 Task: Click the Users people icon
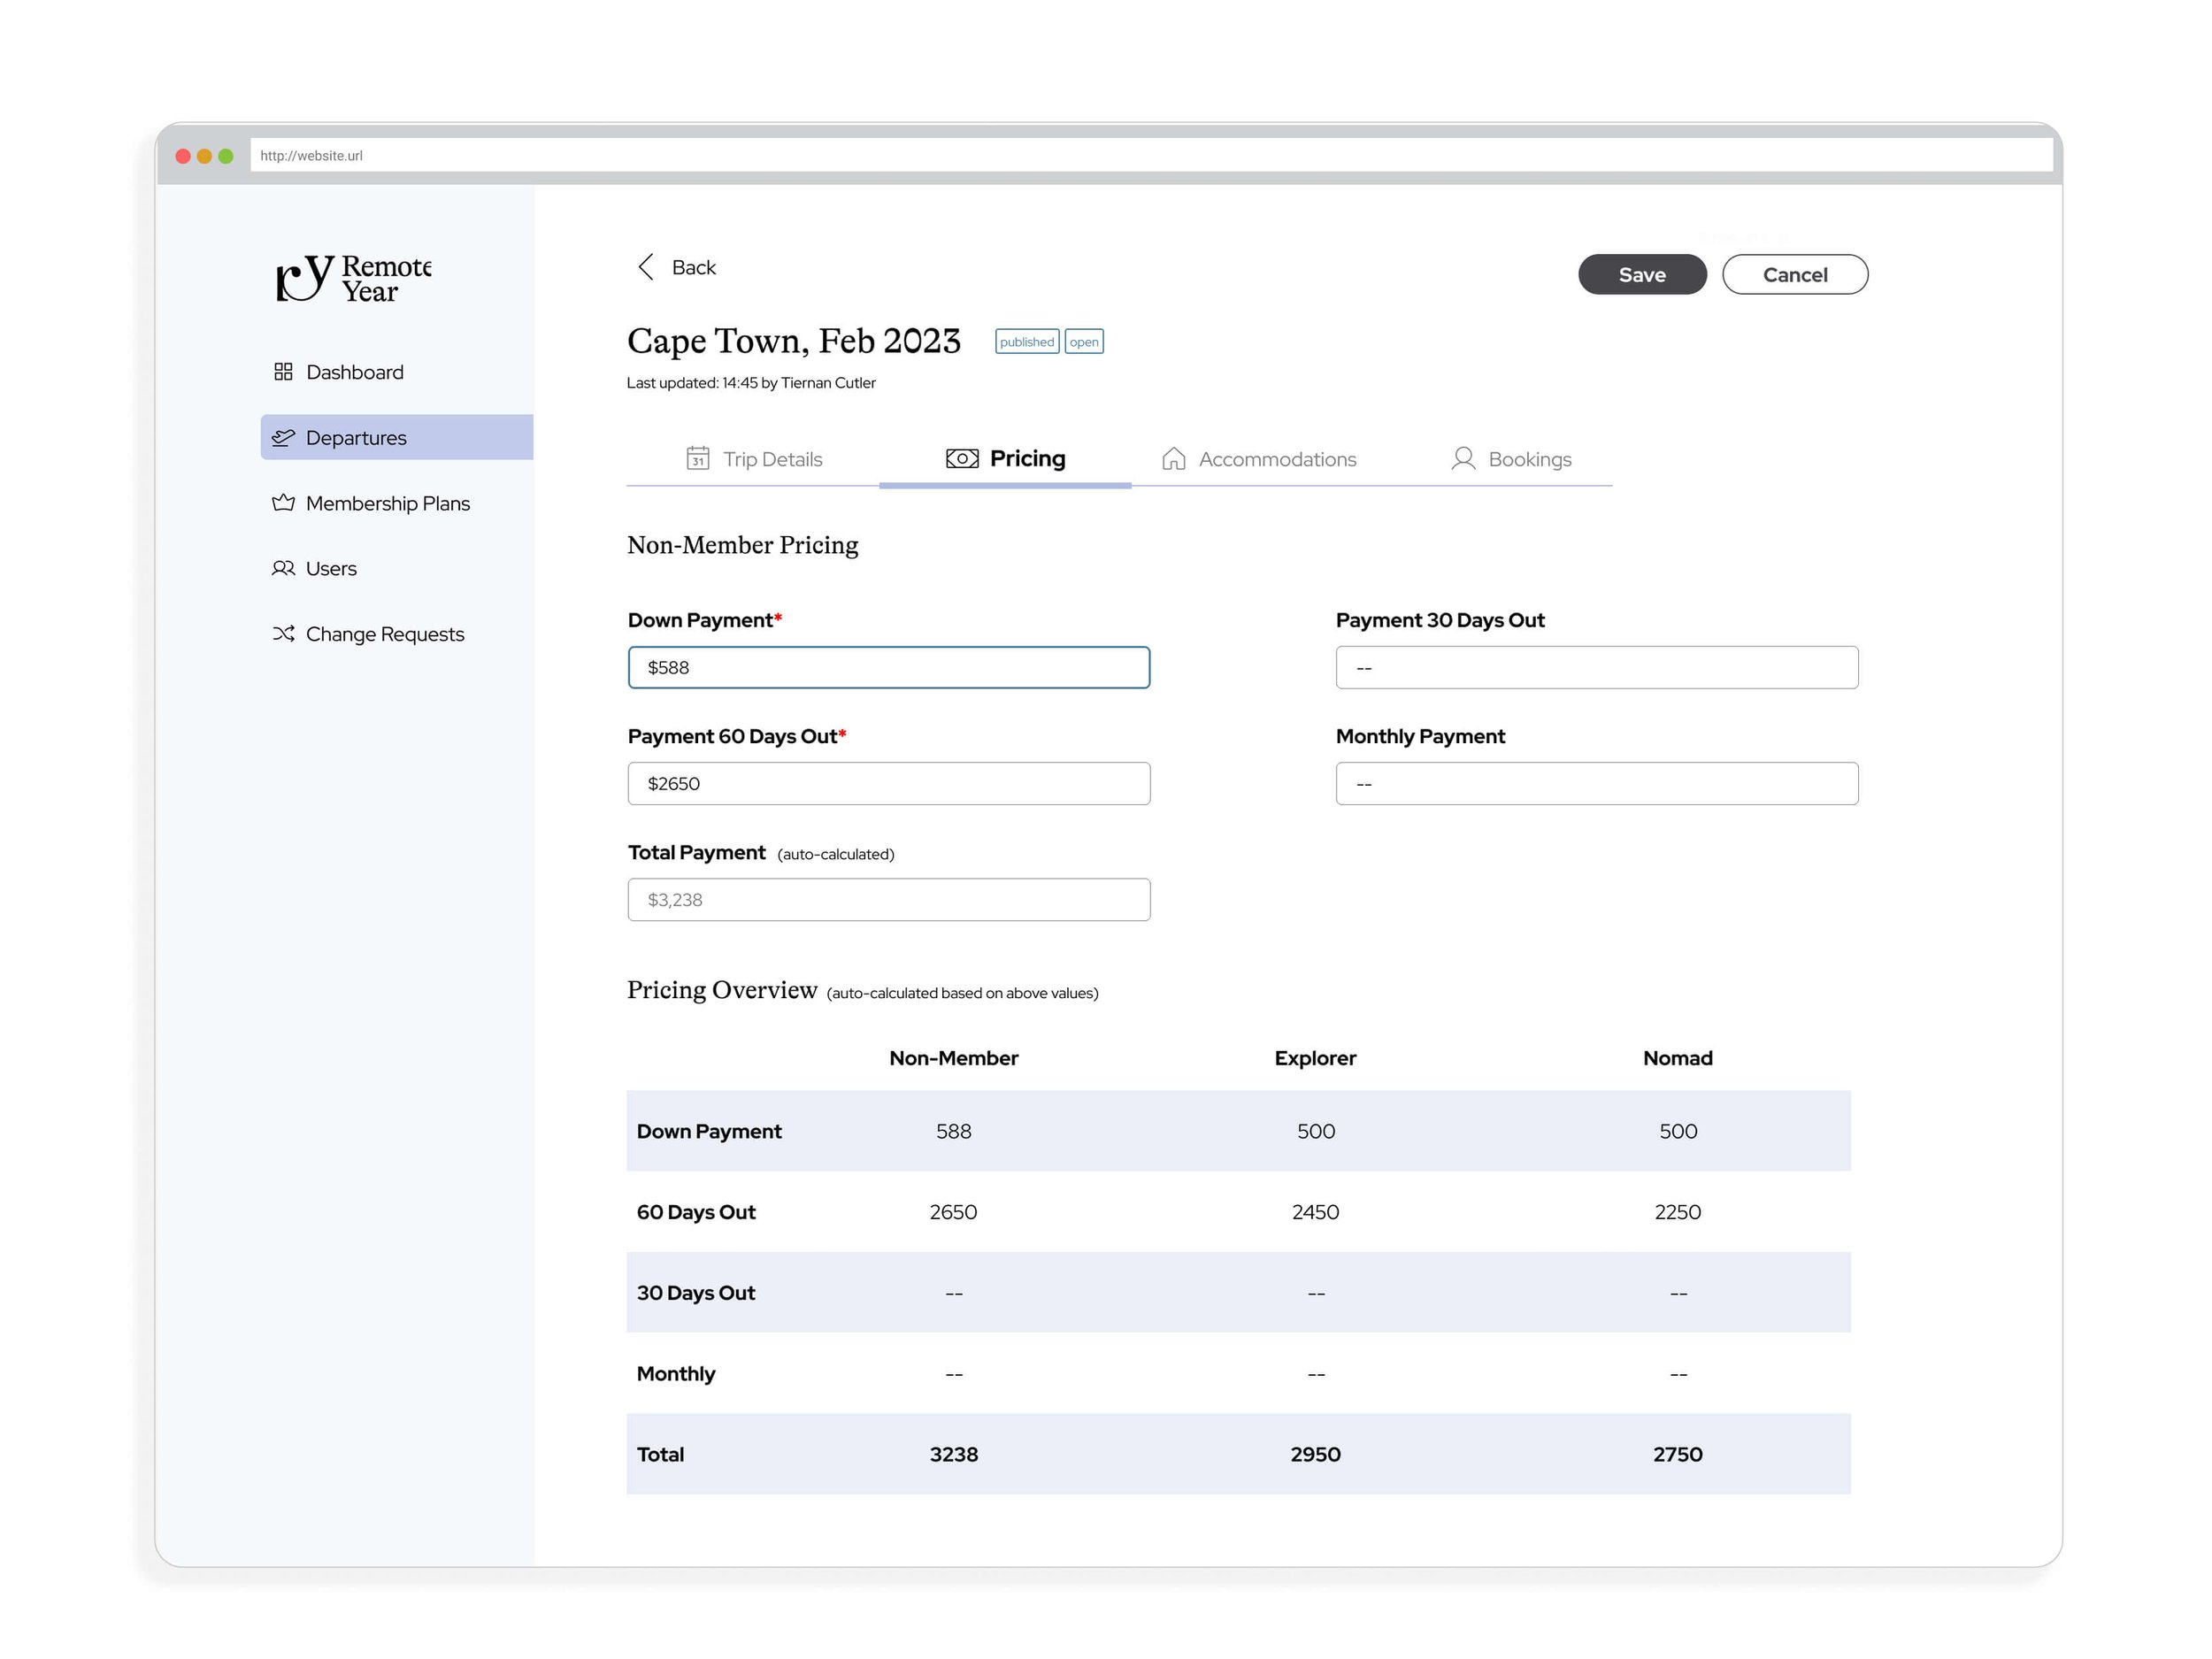coord(283,568)
